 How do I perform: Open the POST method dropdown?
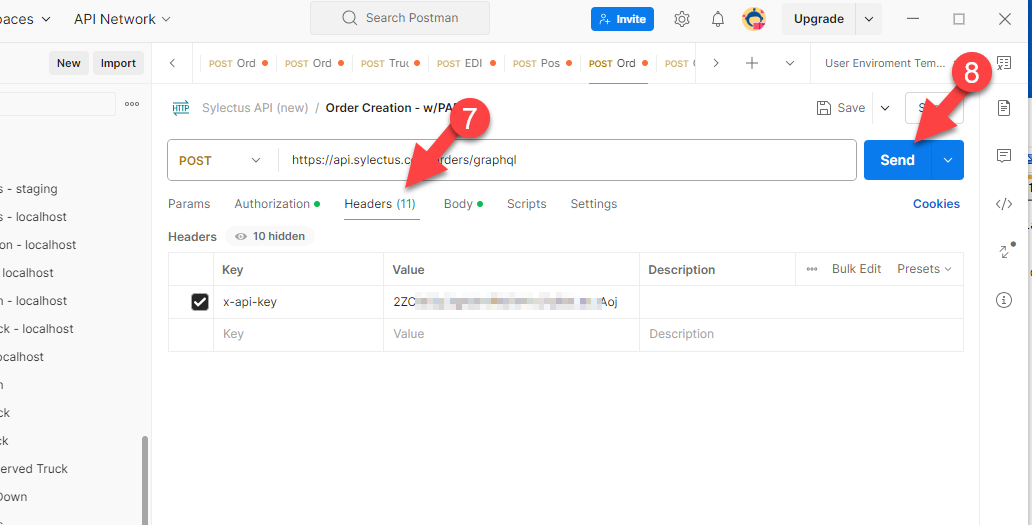pyautogui.click(x=220, y=160)
